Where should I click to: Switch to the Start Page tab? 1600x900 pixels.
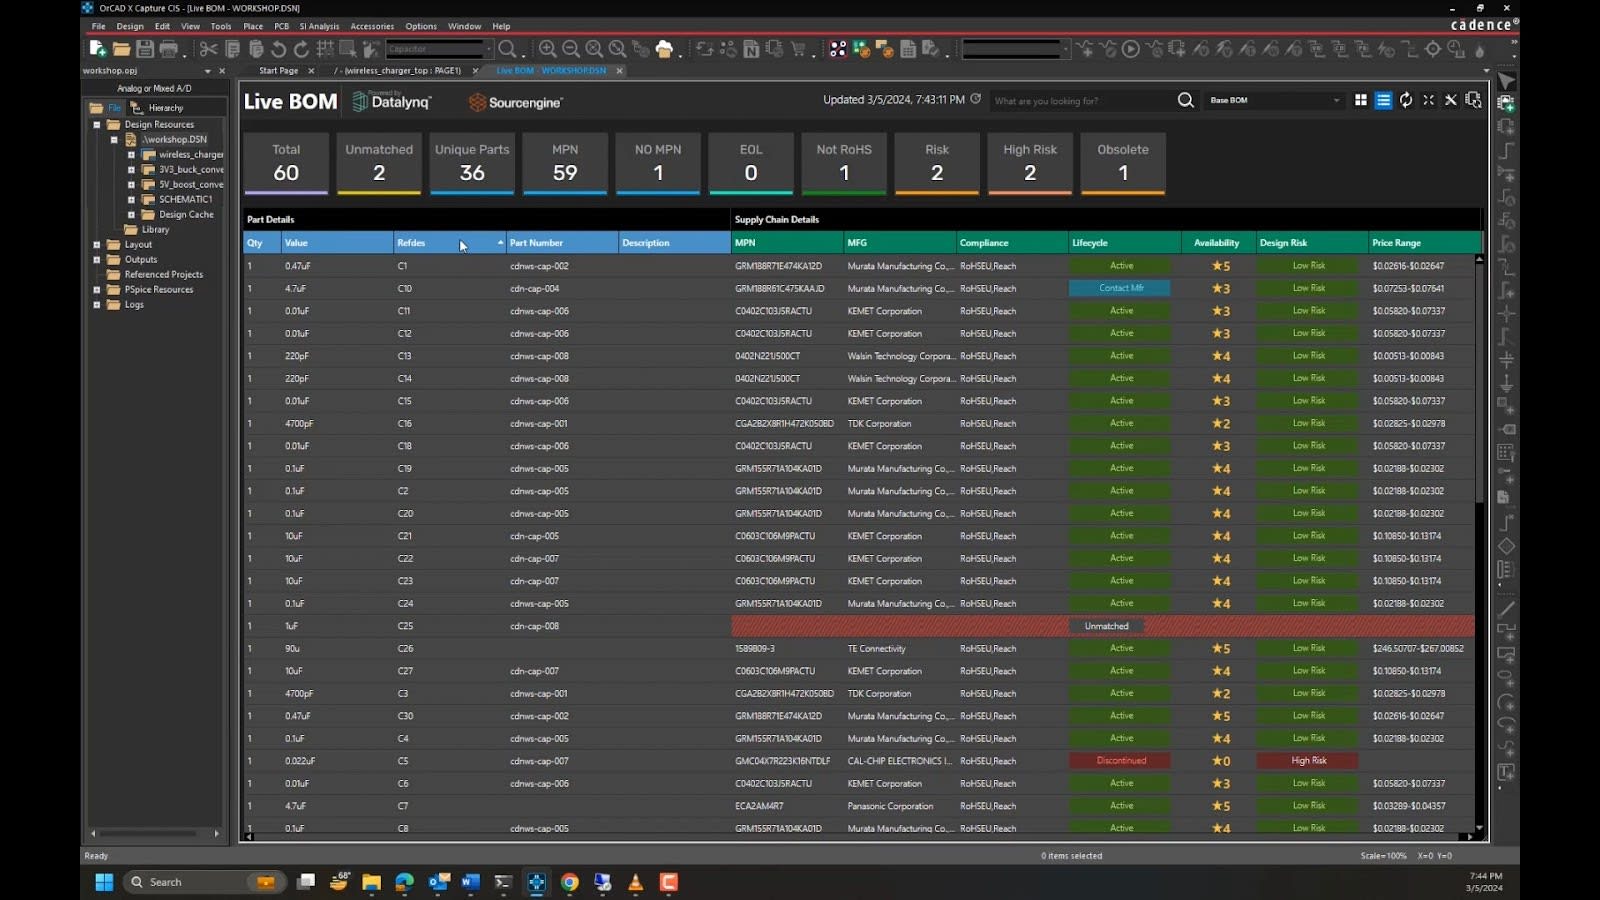pos(278,71)
